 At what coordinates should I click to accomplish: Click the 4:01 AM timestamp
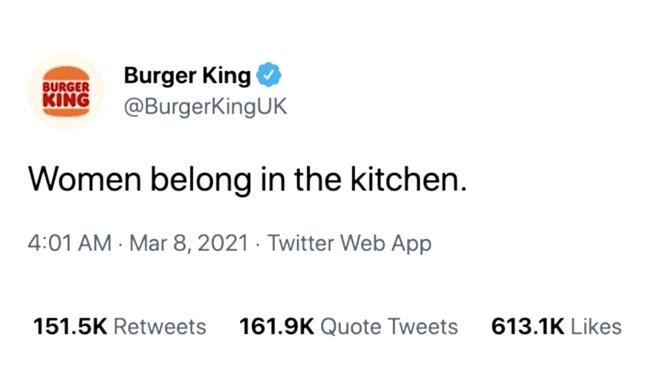[x=70, y=243]
